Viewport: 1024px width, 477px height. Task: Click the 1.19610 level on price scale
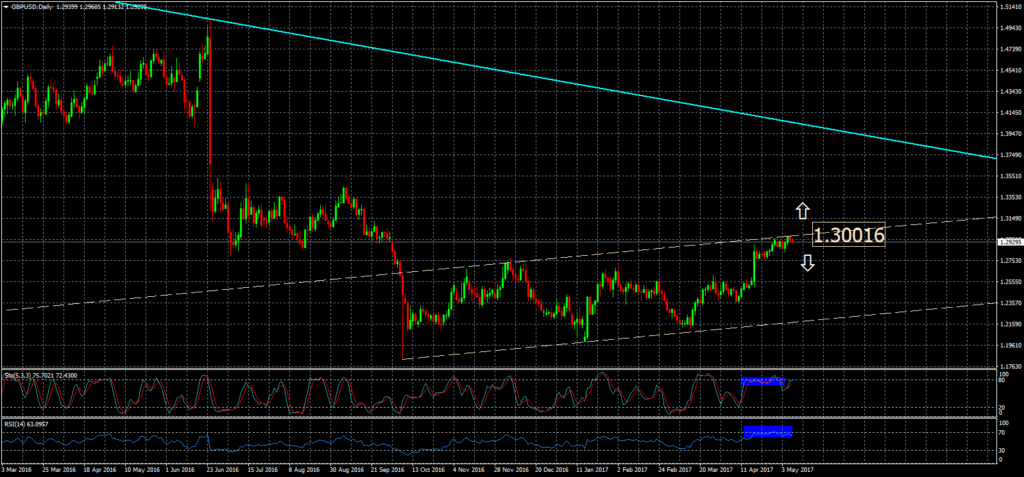[x=1008, y=345]
